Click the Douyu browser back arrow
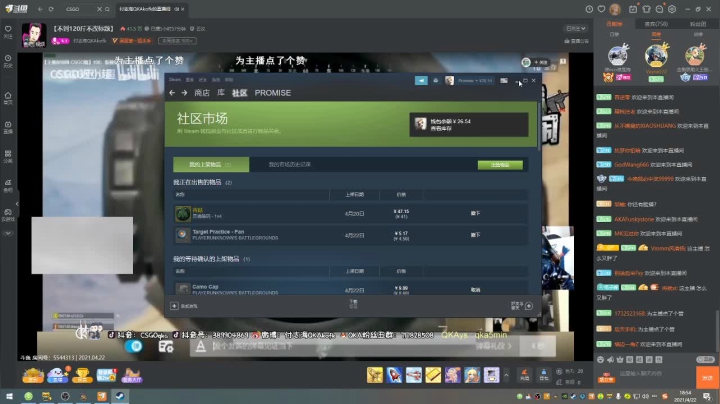Viewport: 720px width, 404px height. pos(40,9)
